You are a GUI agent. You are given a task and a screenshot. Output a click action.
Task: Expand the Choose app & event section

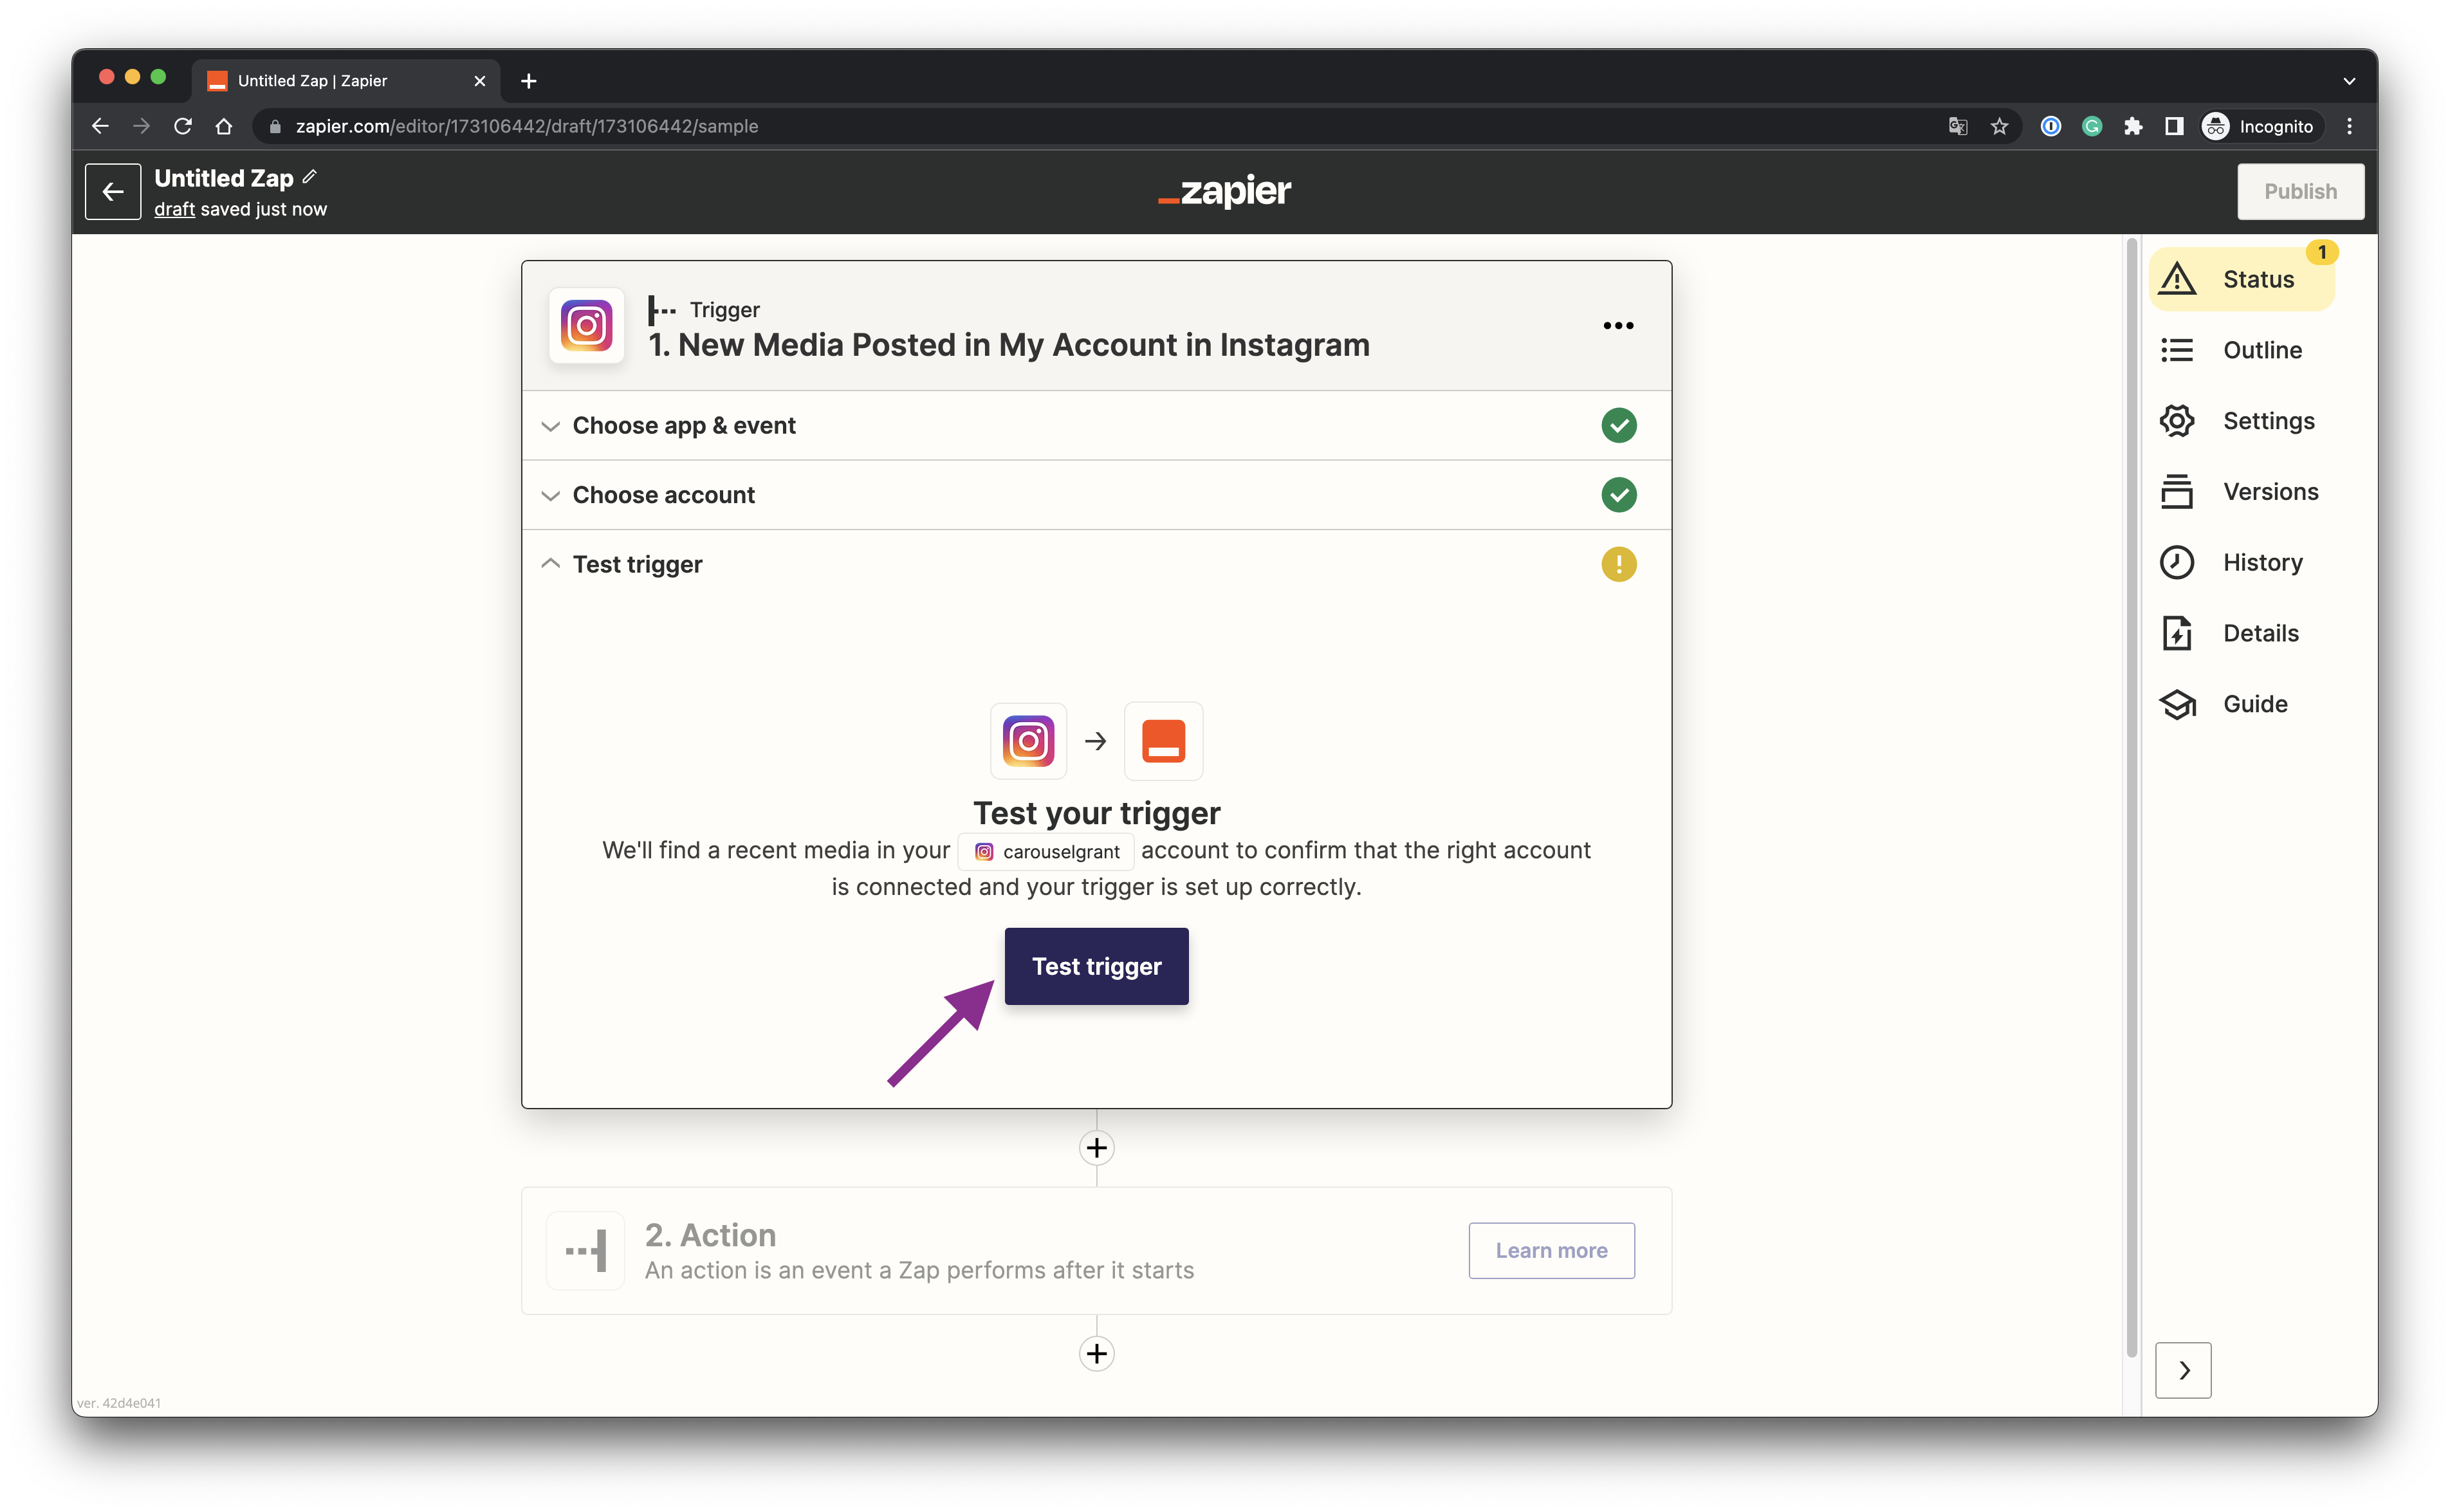click(1096, 426)
